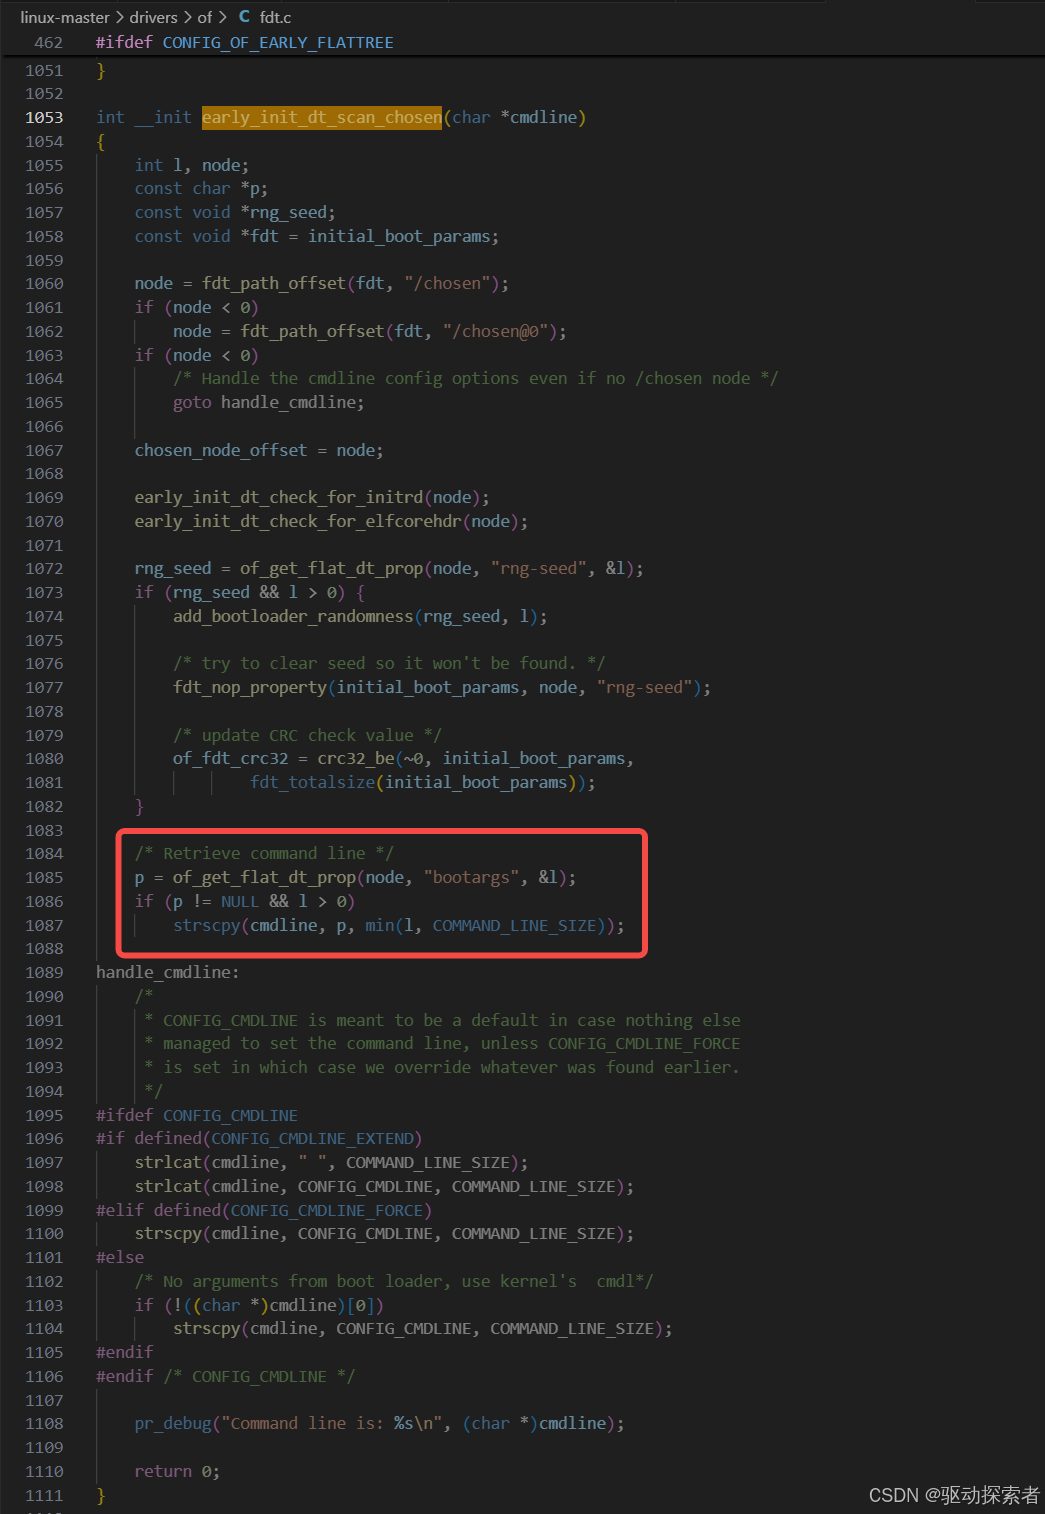Click the 'if (p != NULL && l > 0)' line

pos(245,902)
